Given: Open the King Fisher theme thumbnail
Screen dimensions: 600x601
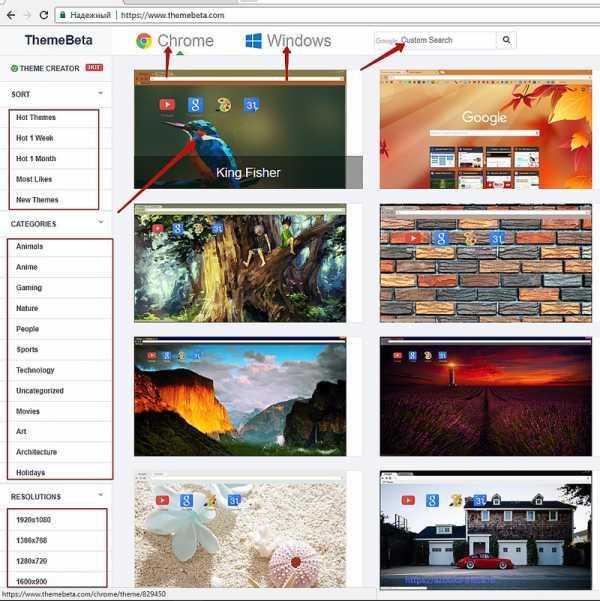Looking at the screenshot, I should (x=240, y=129).
